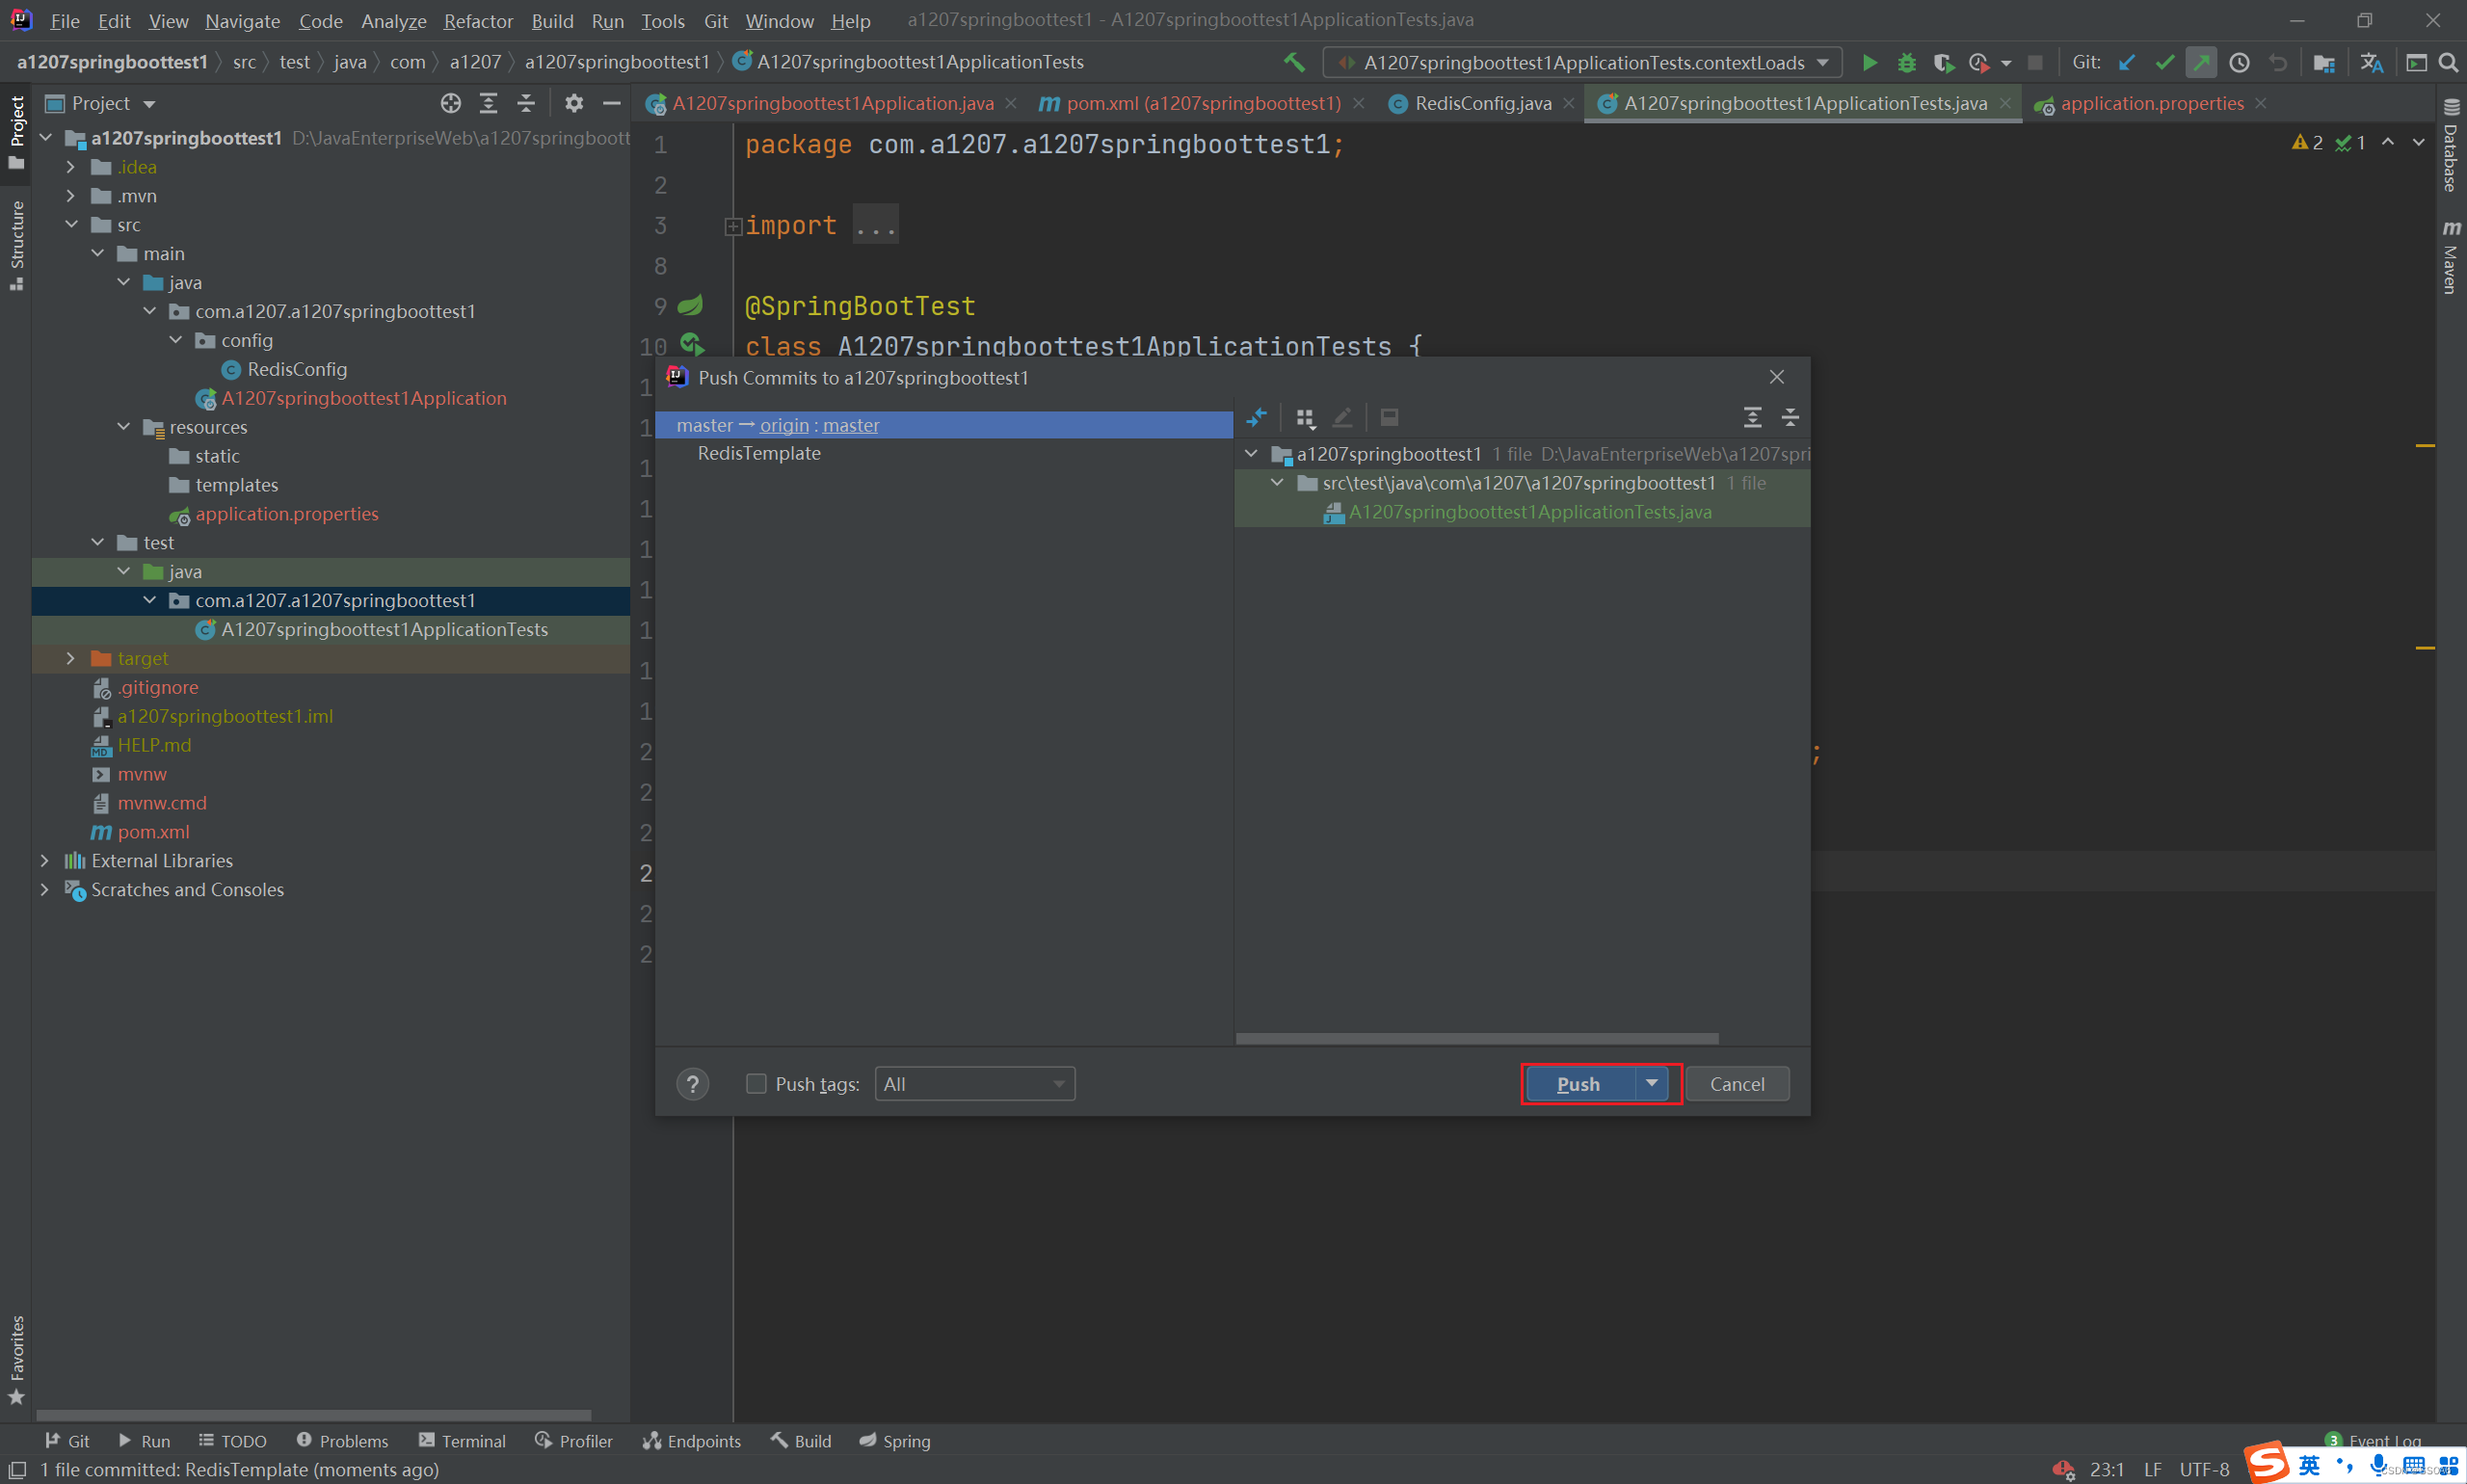Image resolution: width=2467 pixels, height=1484 pixels.
Task: Hide the Project tool window
Action: click(611, 103)
